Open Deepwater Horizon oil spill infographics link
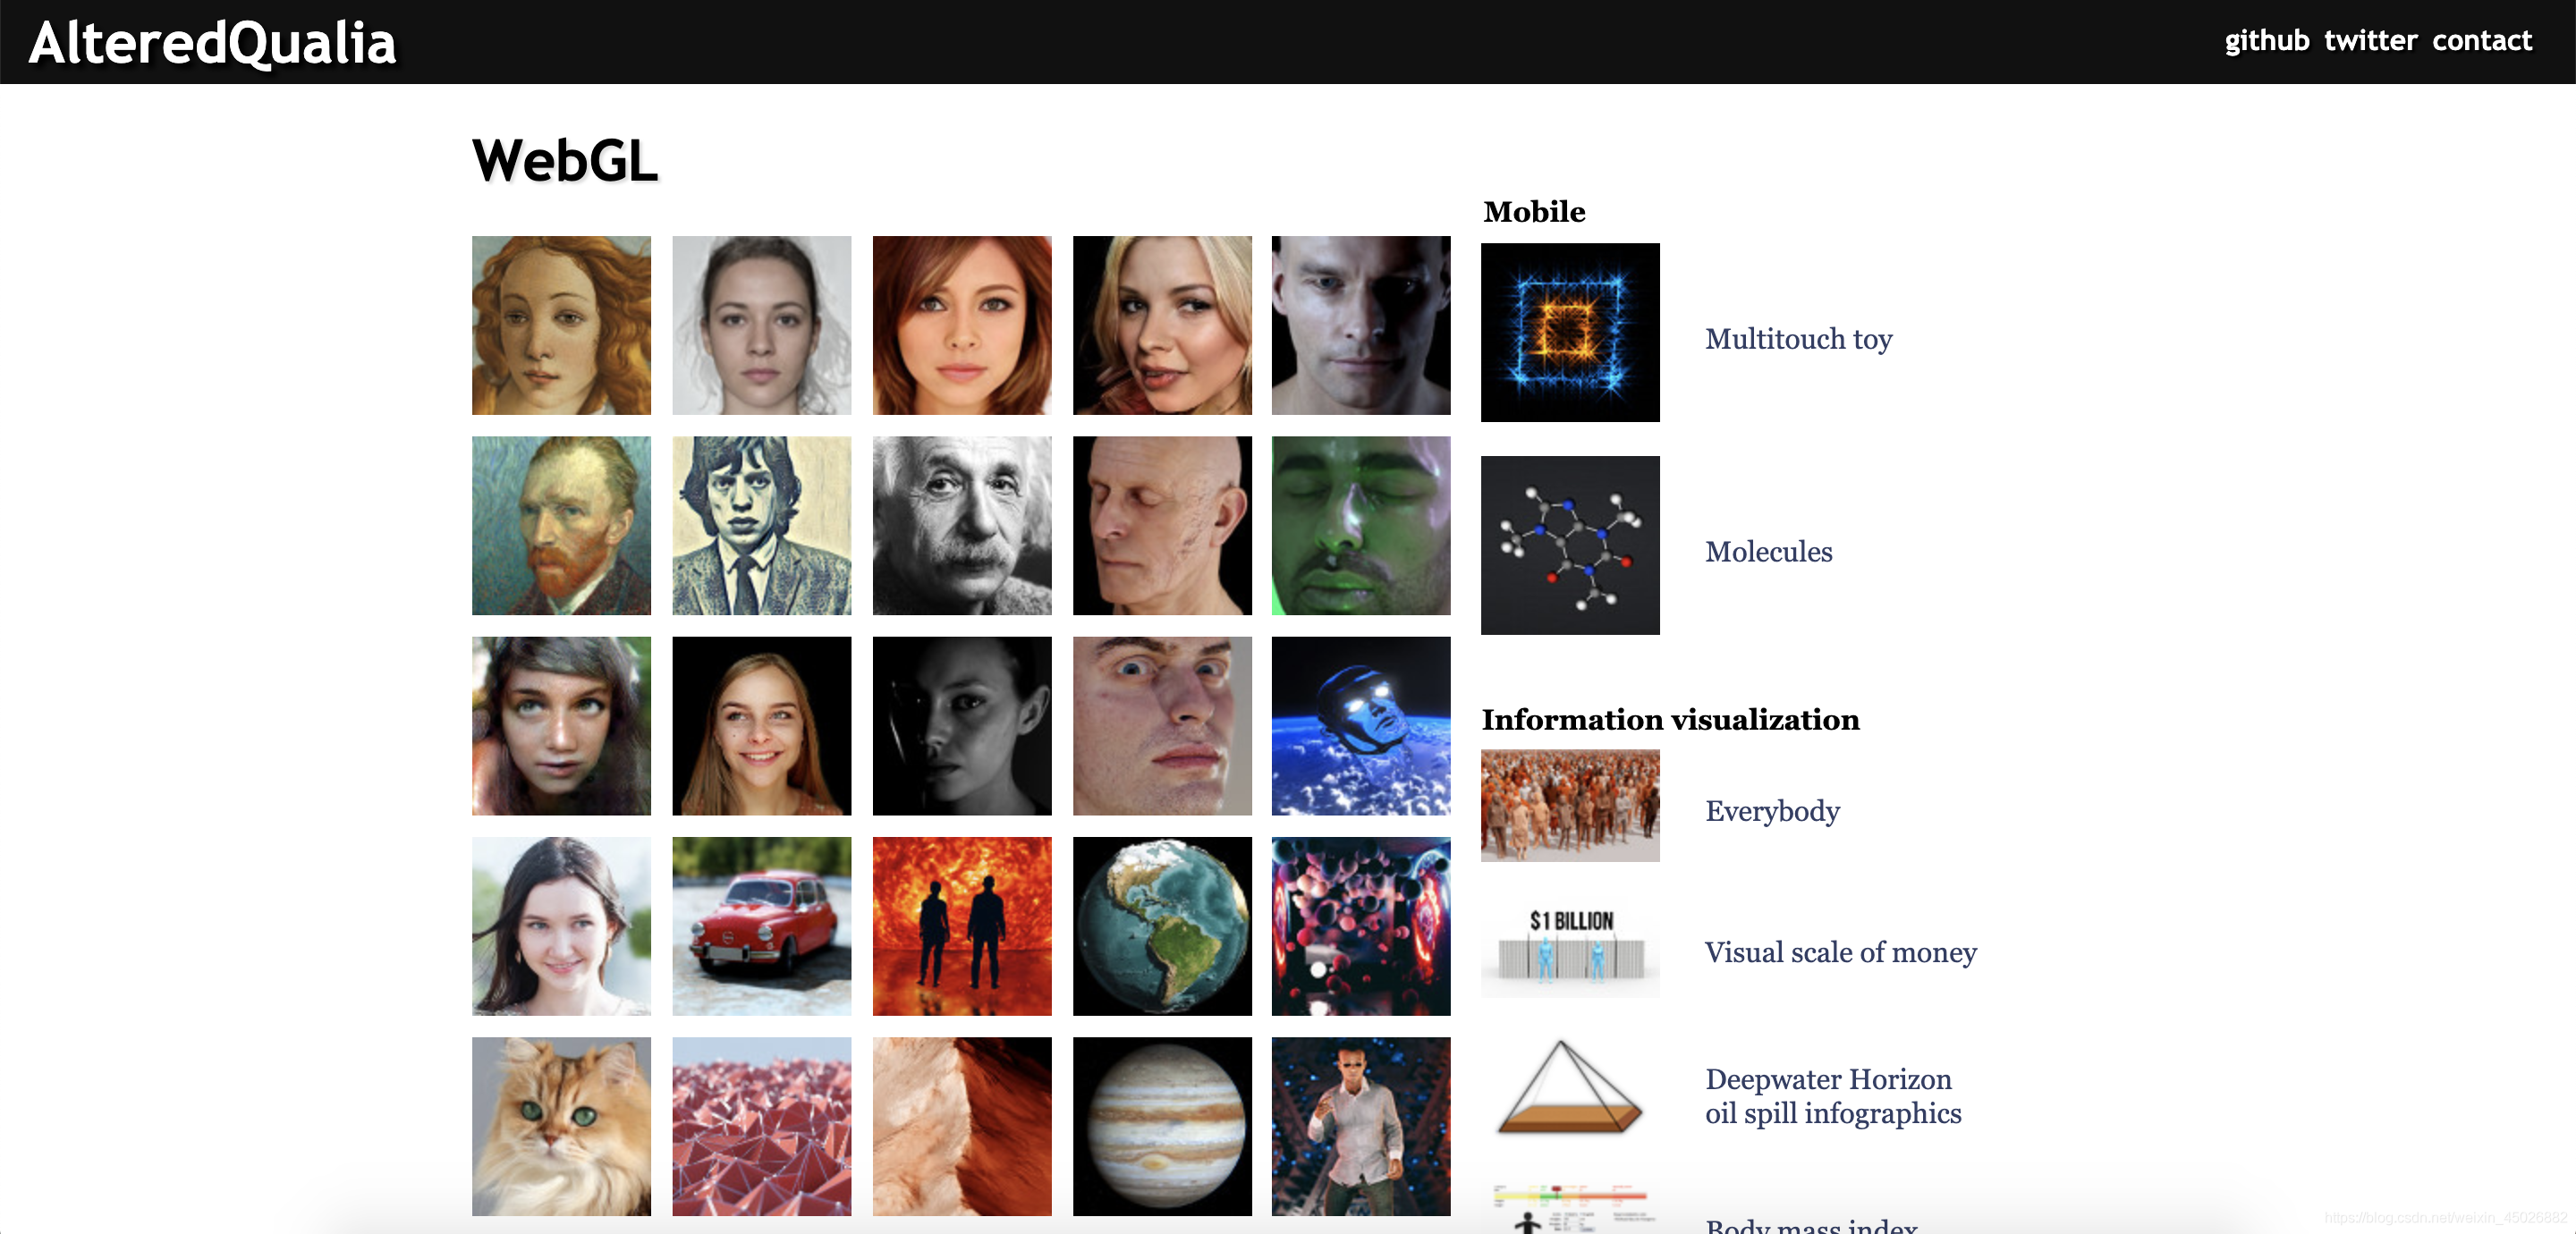This screenshot has height=1234, width=2576. coord(1833,1096)
